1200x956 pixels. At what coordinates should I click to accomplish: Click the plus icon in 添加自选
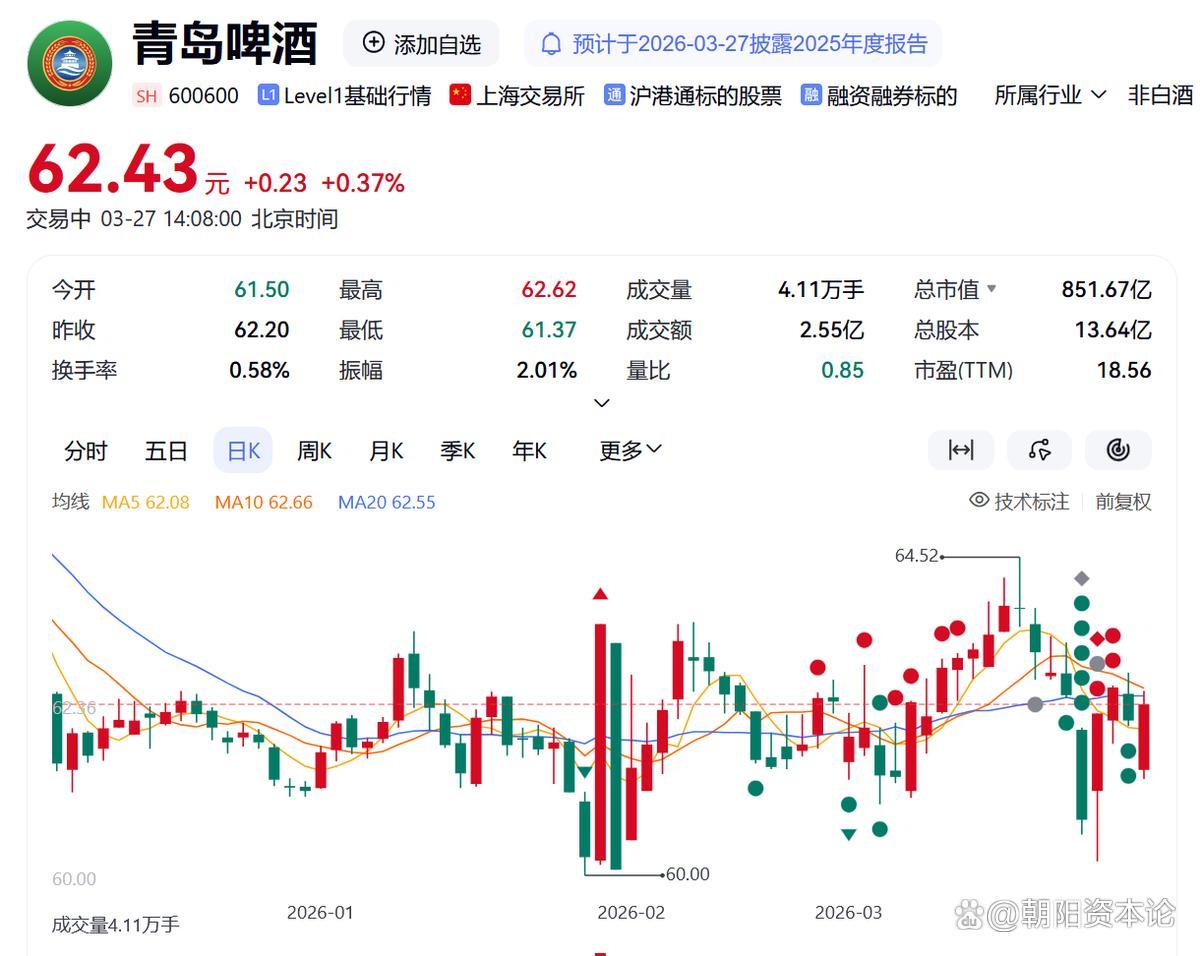[x=373, y=43]
